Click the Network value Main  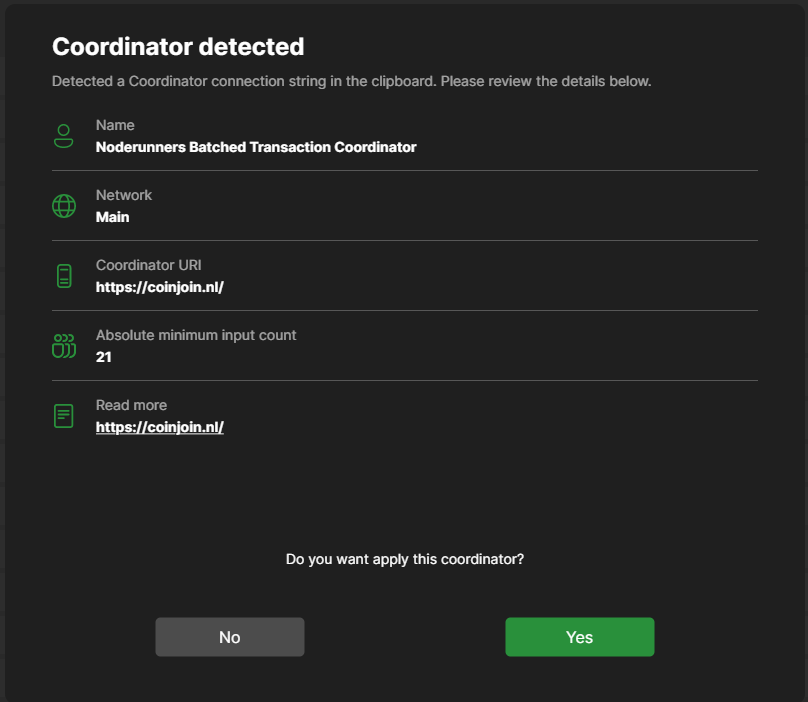click(112, 217)
